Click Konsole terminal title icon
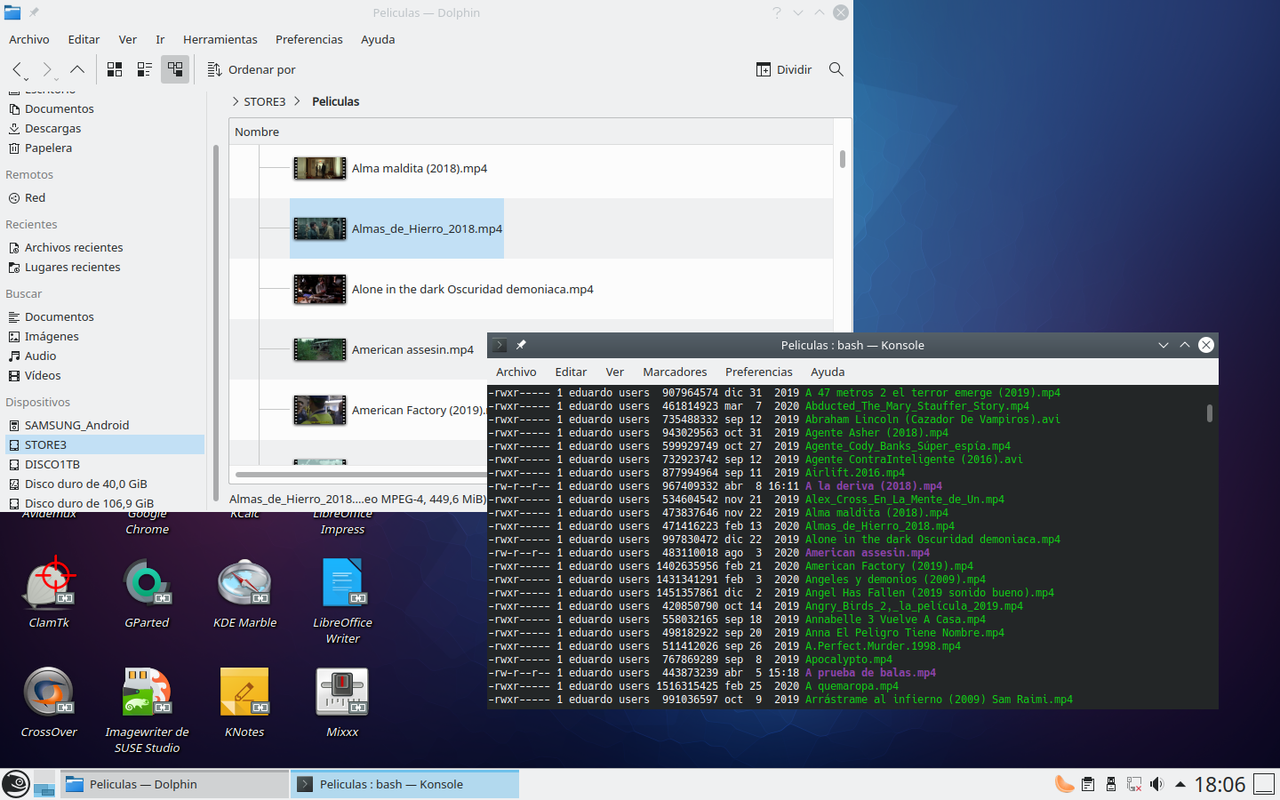Image resolution: width=1280 pixels, height=800 pixels. pos(501,345)
